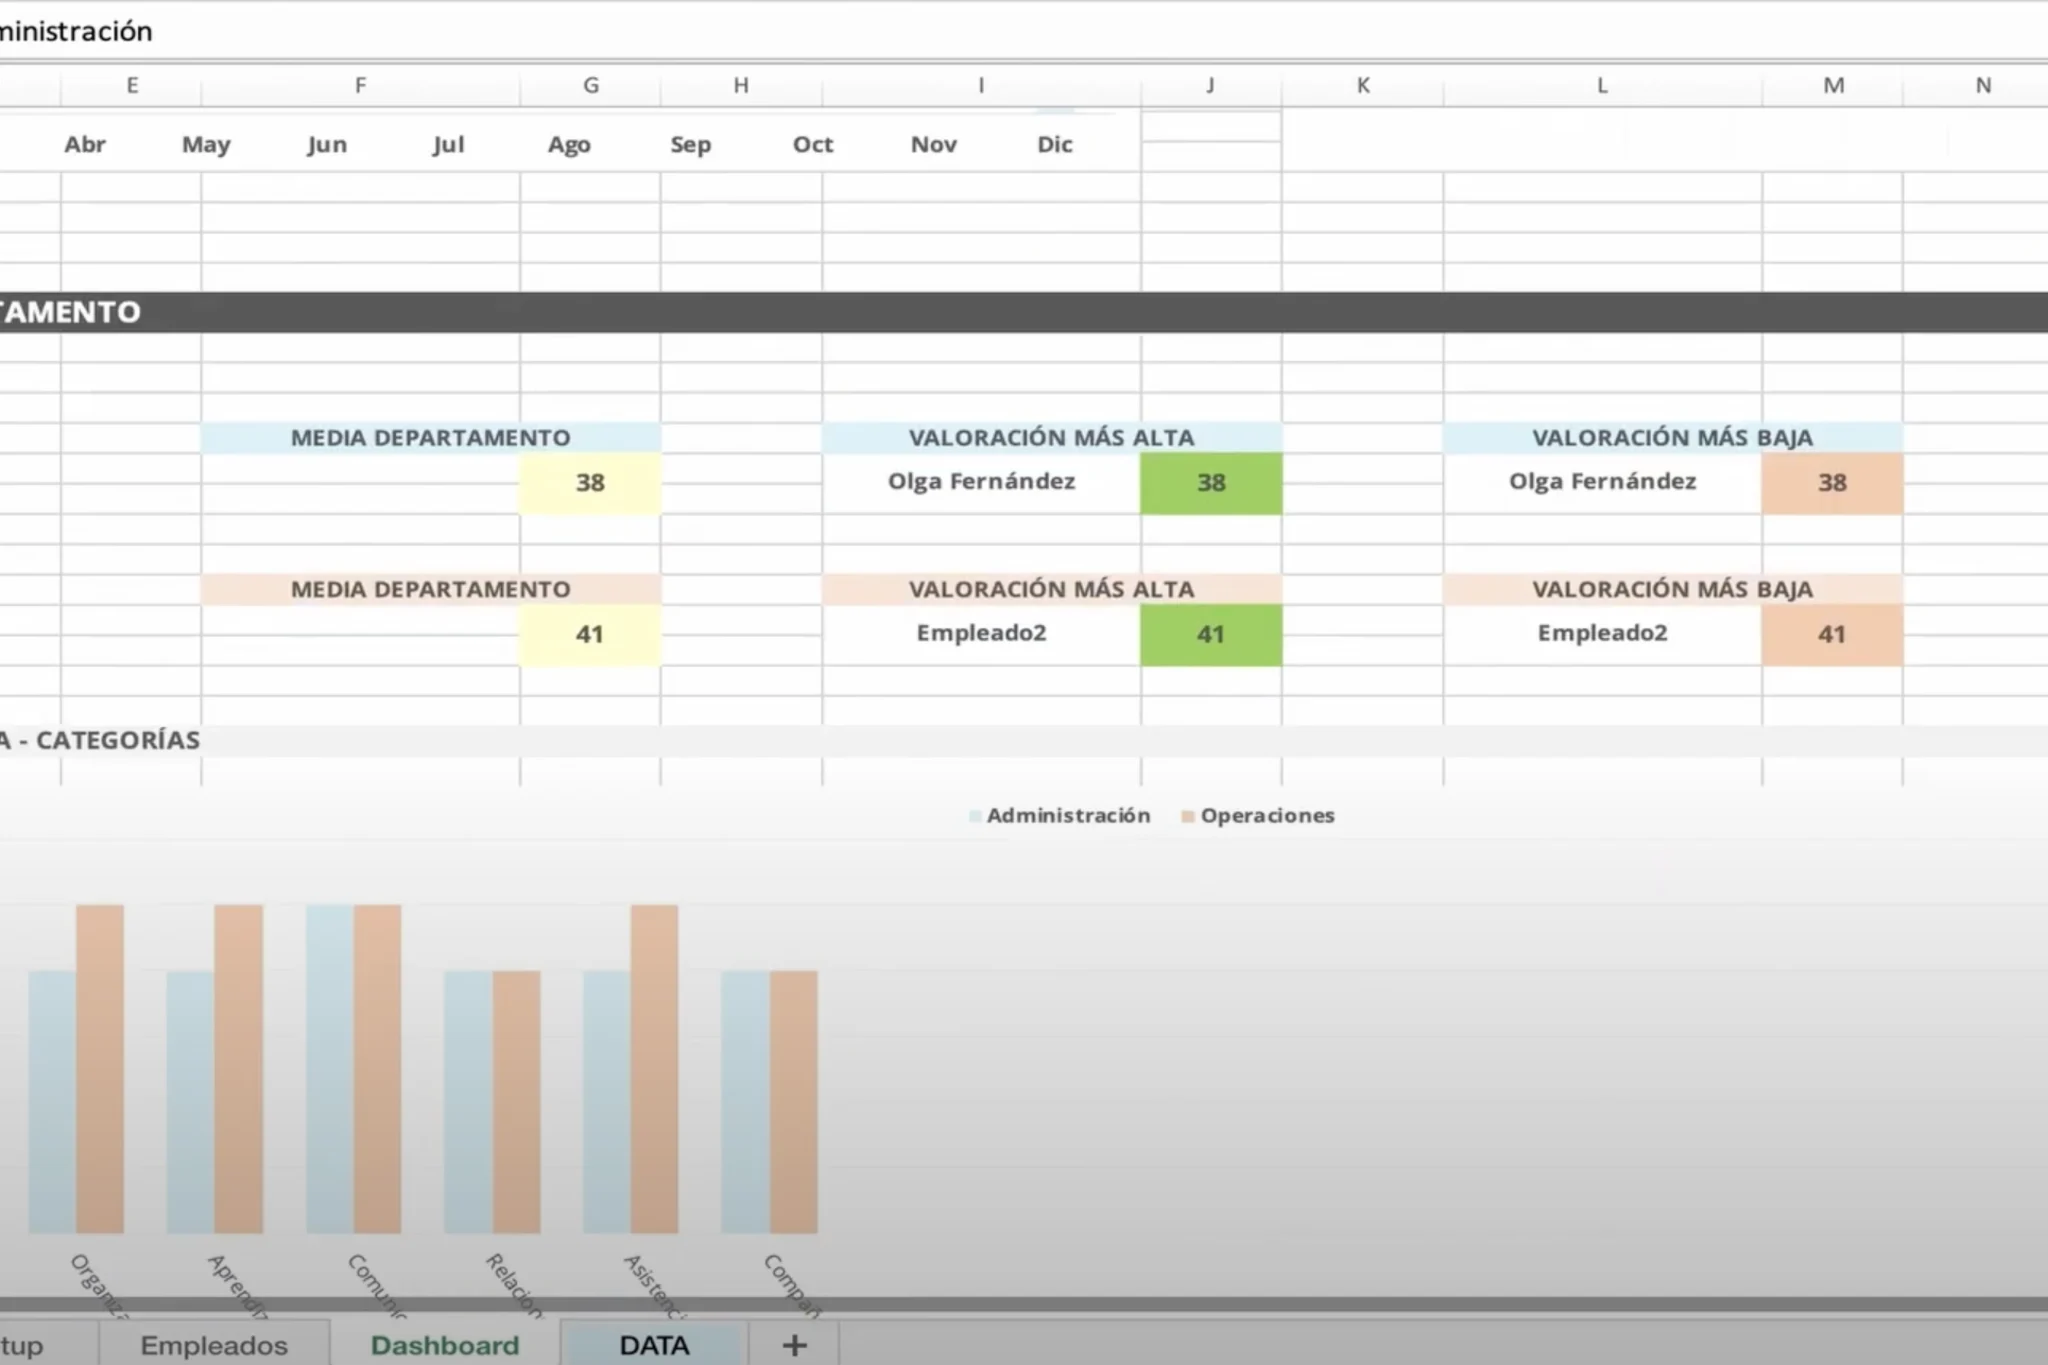
Task: Add a new sheet with the plus icon
Action: click(x=794, y=1345)
